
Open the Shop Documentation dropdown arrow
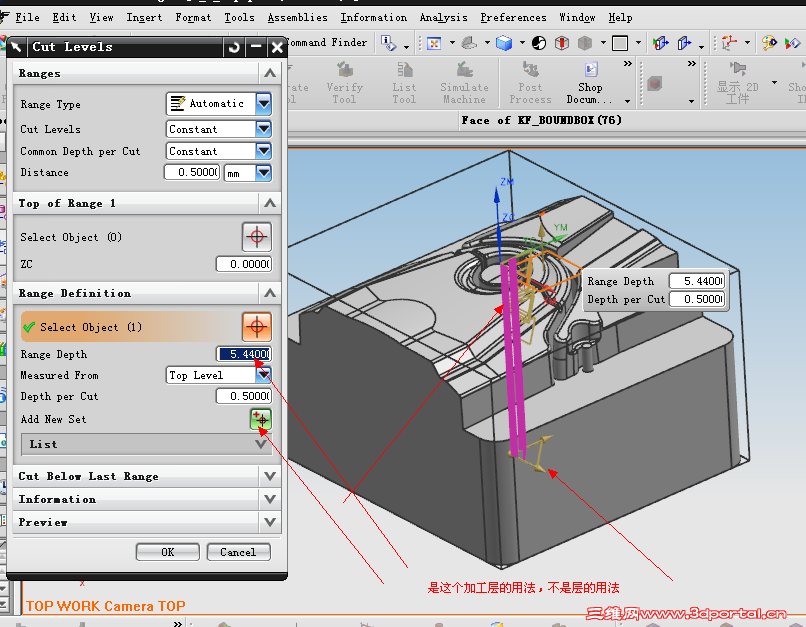(x=628, y=101)
